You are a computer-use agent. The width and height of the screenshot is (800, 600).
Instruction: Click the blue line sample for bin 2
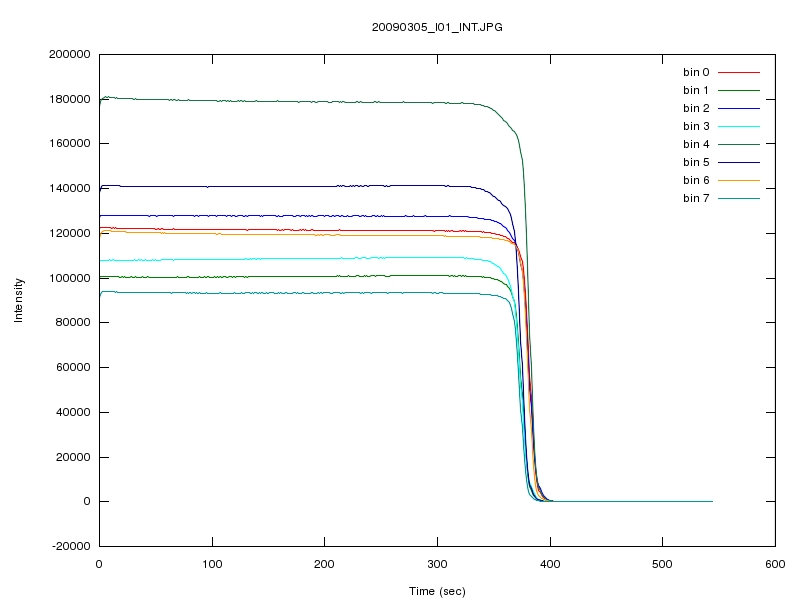(739, 108)
